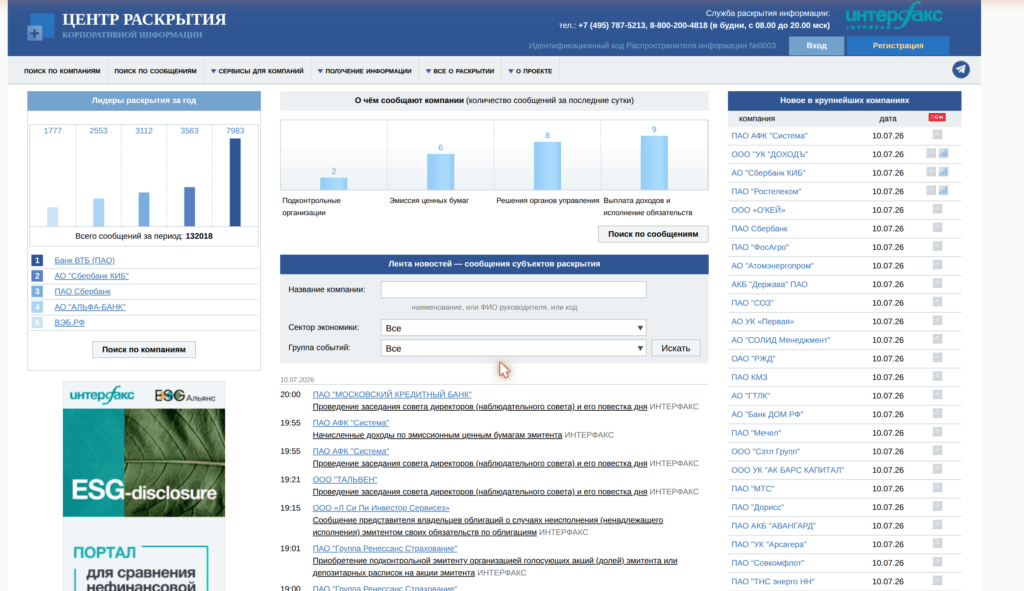Open report chart icon for ПАО "Ростелеком"
This screenshot has height=591, width=1024.
[943, 190]
